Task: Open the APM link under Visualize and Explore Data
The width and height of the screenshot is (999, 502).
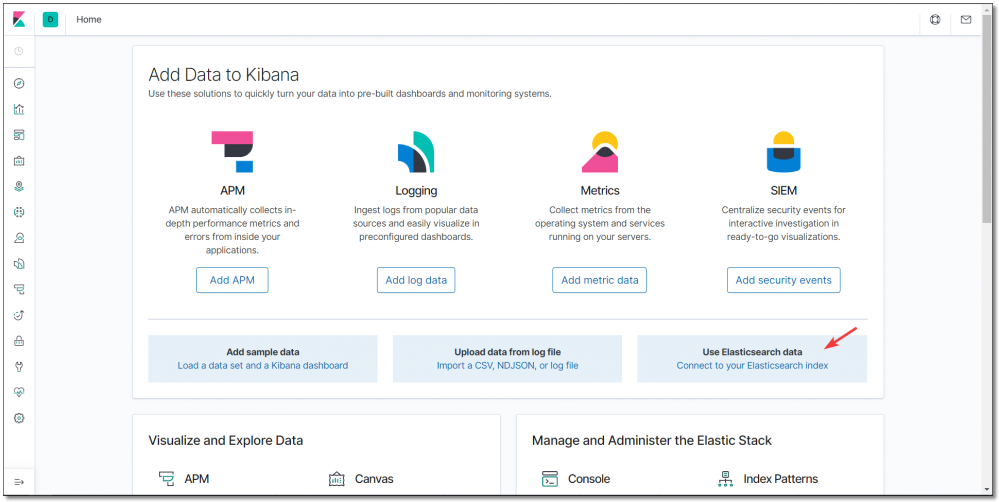Action: (197, 479)
